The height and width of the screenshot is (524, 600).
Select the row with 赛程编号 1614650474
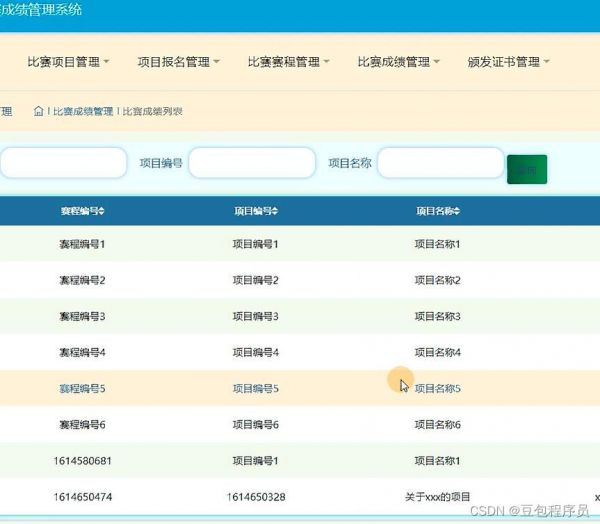[82, 497]
